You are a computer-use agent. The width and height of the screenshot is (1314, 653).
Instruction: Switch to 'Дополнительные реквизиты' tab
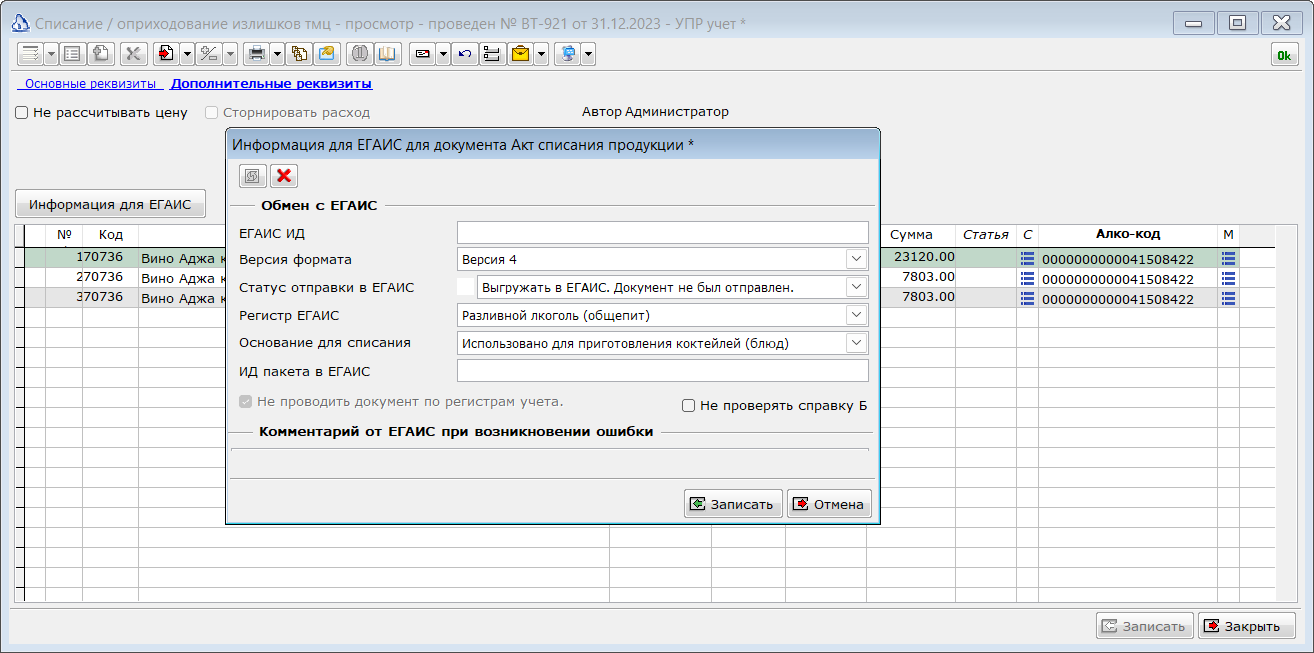pyautogui.click(x=271, y=84)
